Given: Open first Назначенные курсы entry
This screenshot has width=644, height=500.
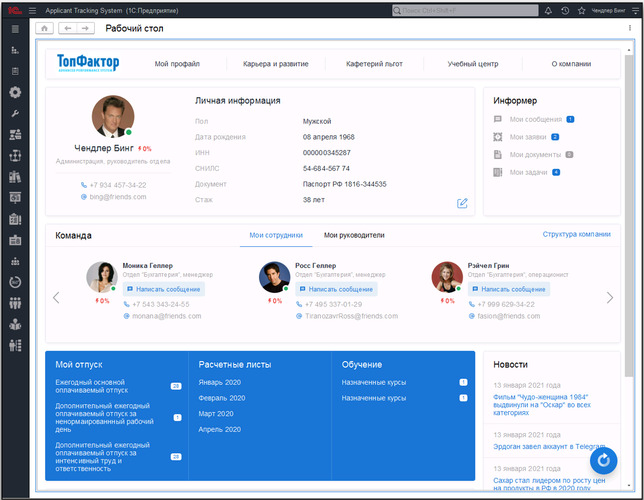Looking at the screenshot, I should pyautogui.click(x=374, y=382).
